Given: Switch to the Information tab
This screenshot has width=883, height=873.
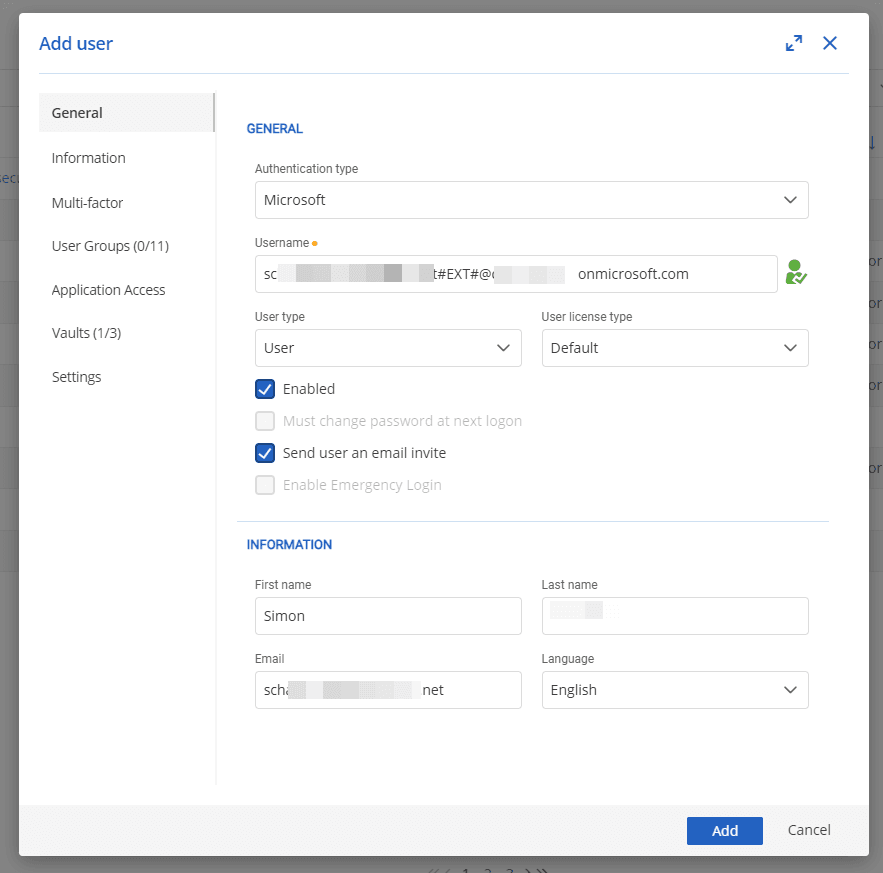Looking at the screenshot, I should click(89, 158).
